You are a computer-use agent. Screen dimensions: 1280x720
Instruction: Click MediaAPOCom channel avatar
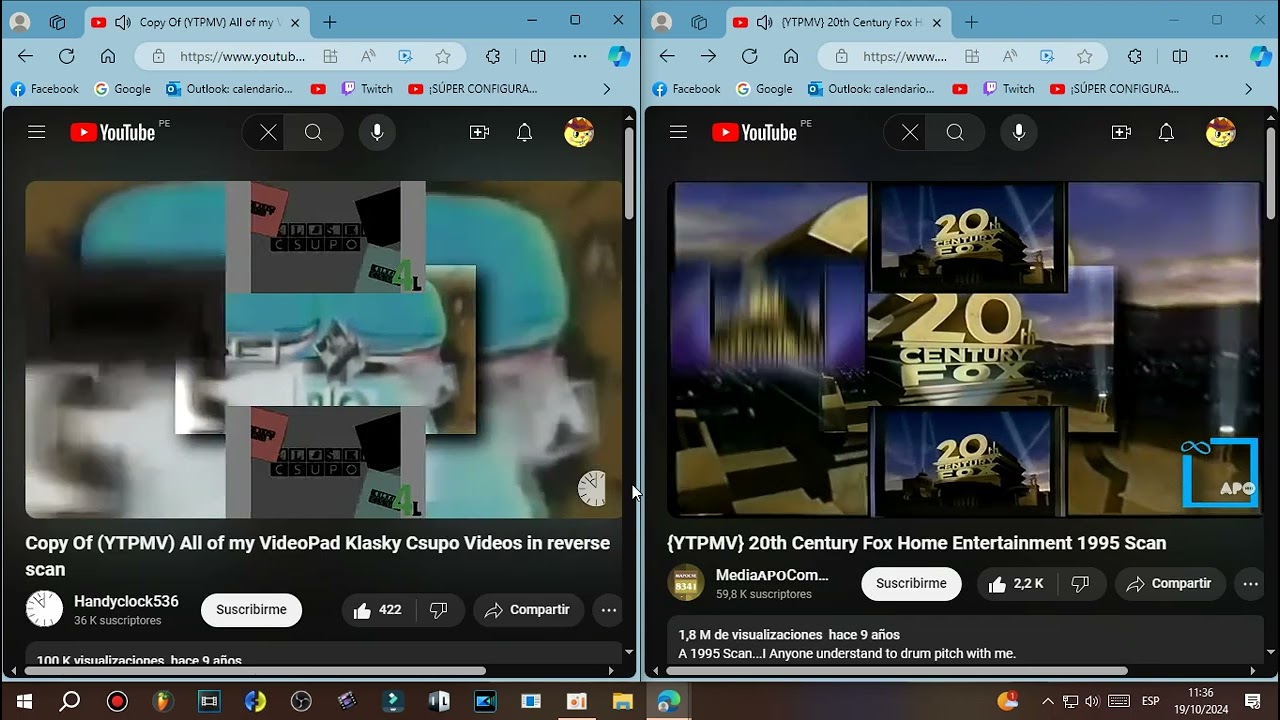pos(686,583)
